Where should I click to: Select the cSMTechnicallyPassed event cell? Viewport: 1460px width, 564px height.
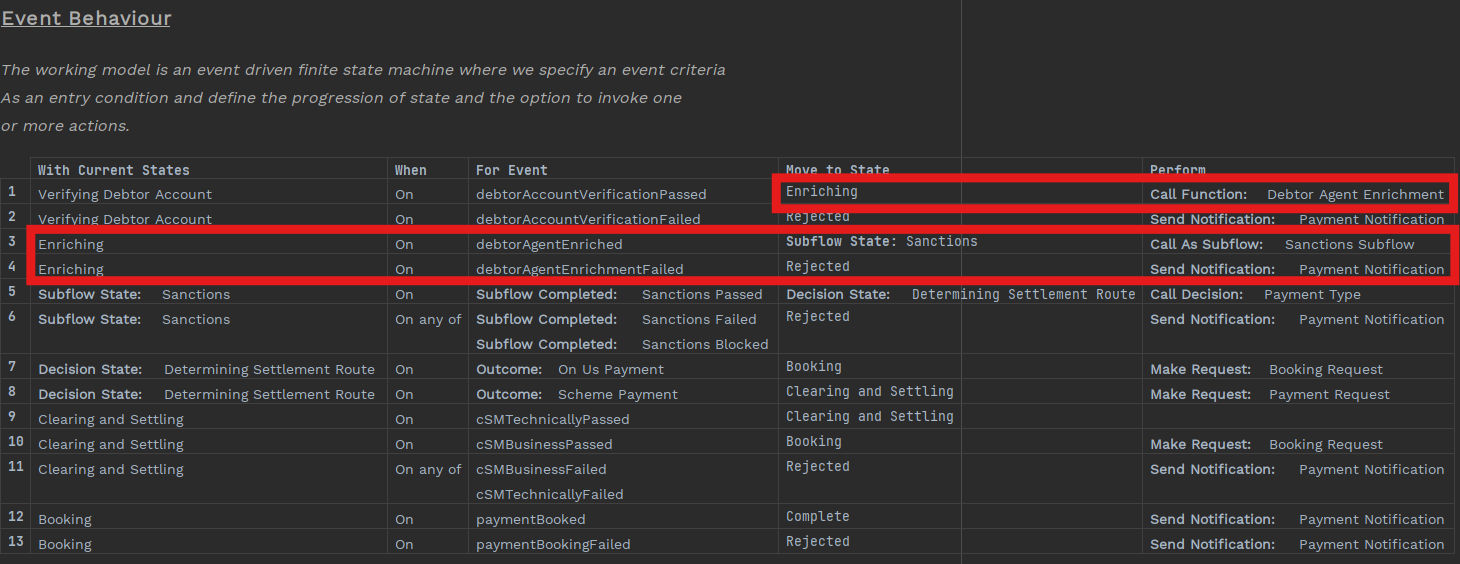pos(552,419)
